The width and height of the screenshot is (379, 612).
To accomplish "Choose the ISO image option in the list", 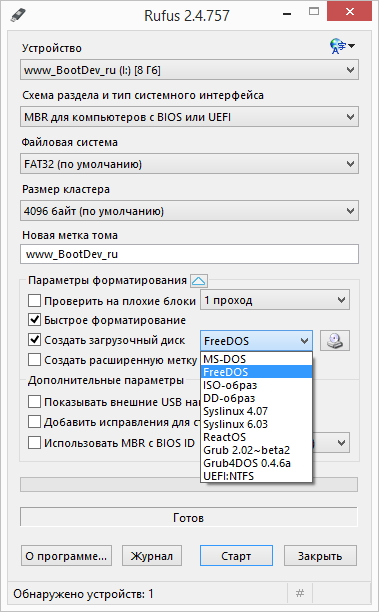I will click(x=256, y=385).
